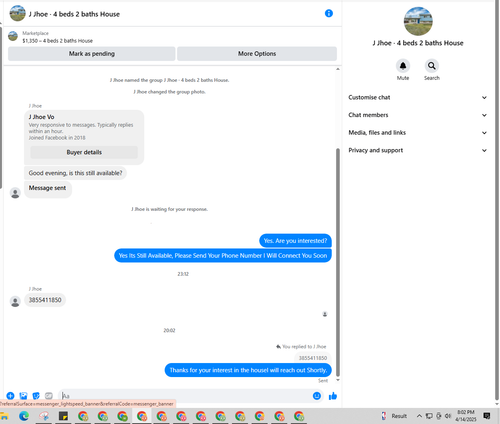Image resolution: width=500 pixels, height=424 pixels.
Task: Click J Jhoe's avatar beside phone number message
Action: click(15, 301)
